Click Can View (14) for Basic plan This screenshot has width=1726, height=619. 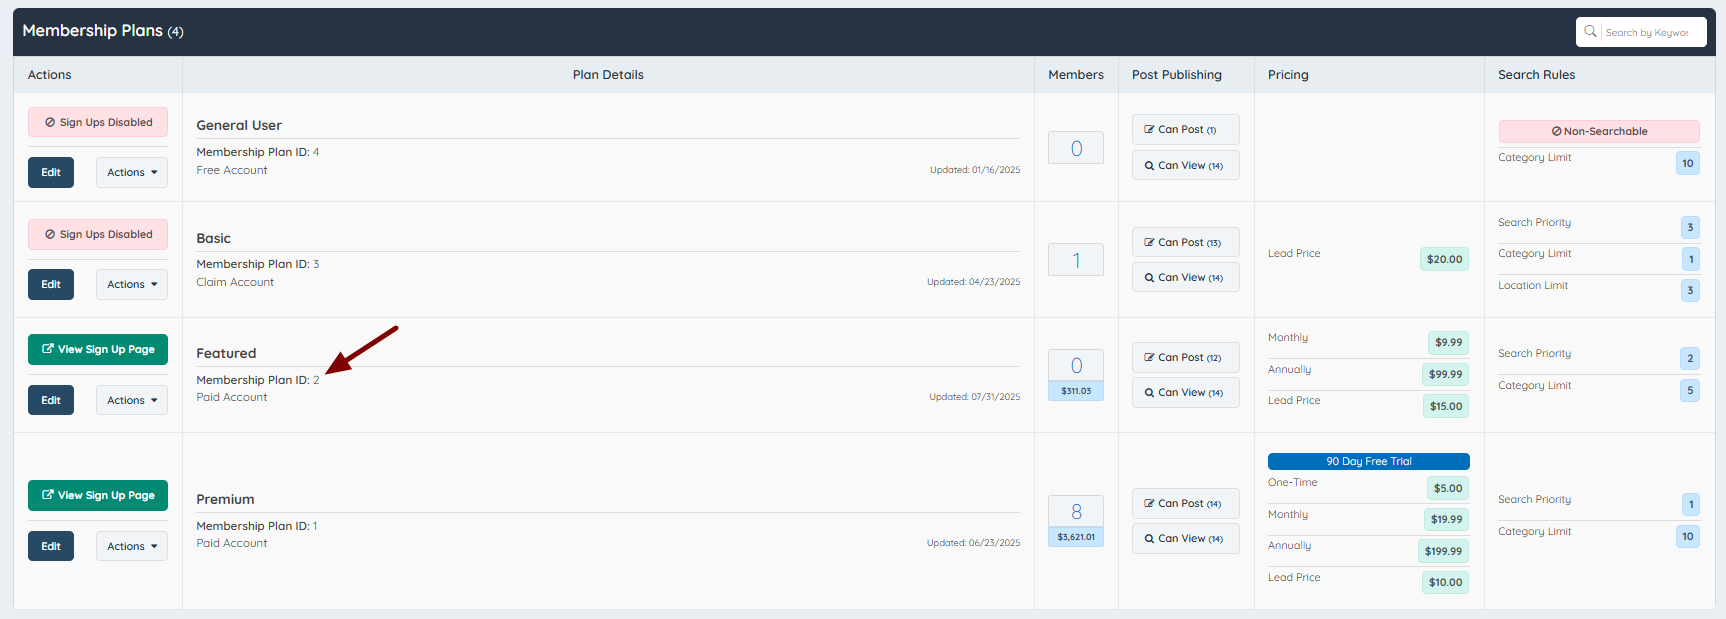tap(1186, 277)
